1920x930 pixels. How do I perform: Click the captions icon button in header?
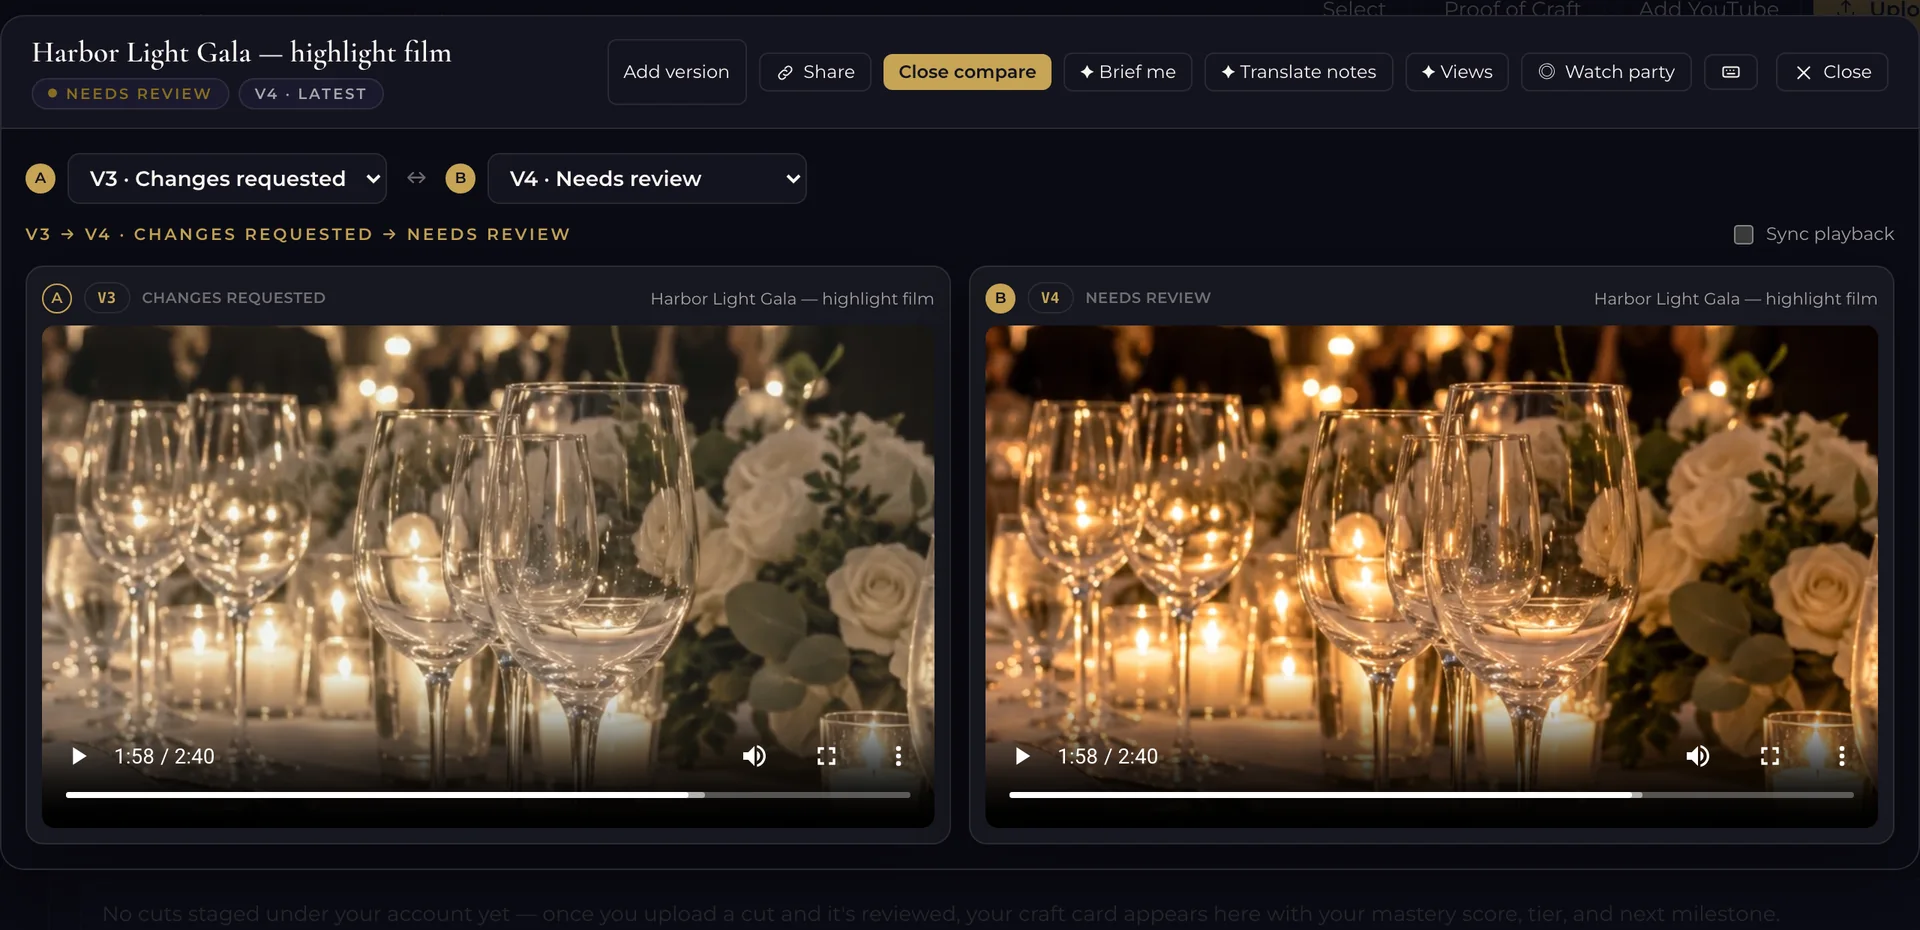[x=1731, y=72]
